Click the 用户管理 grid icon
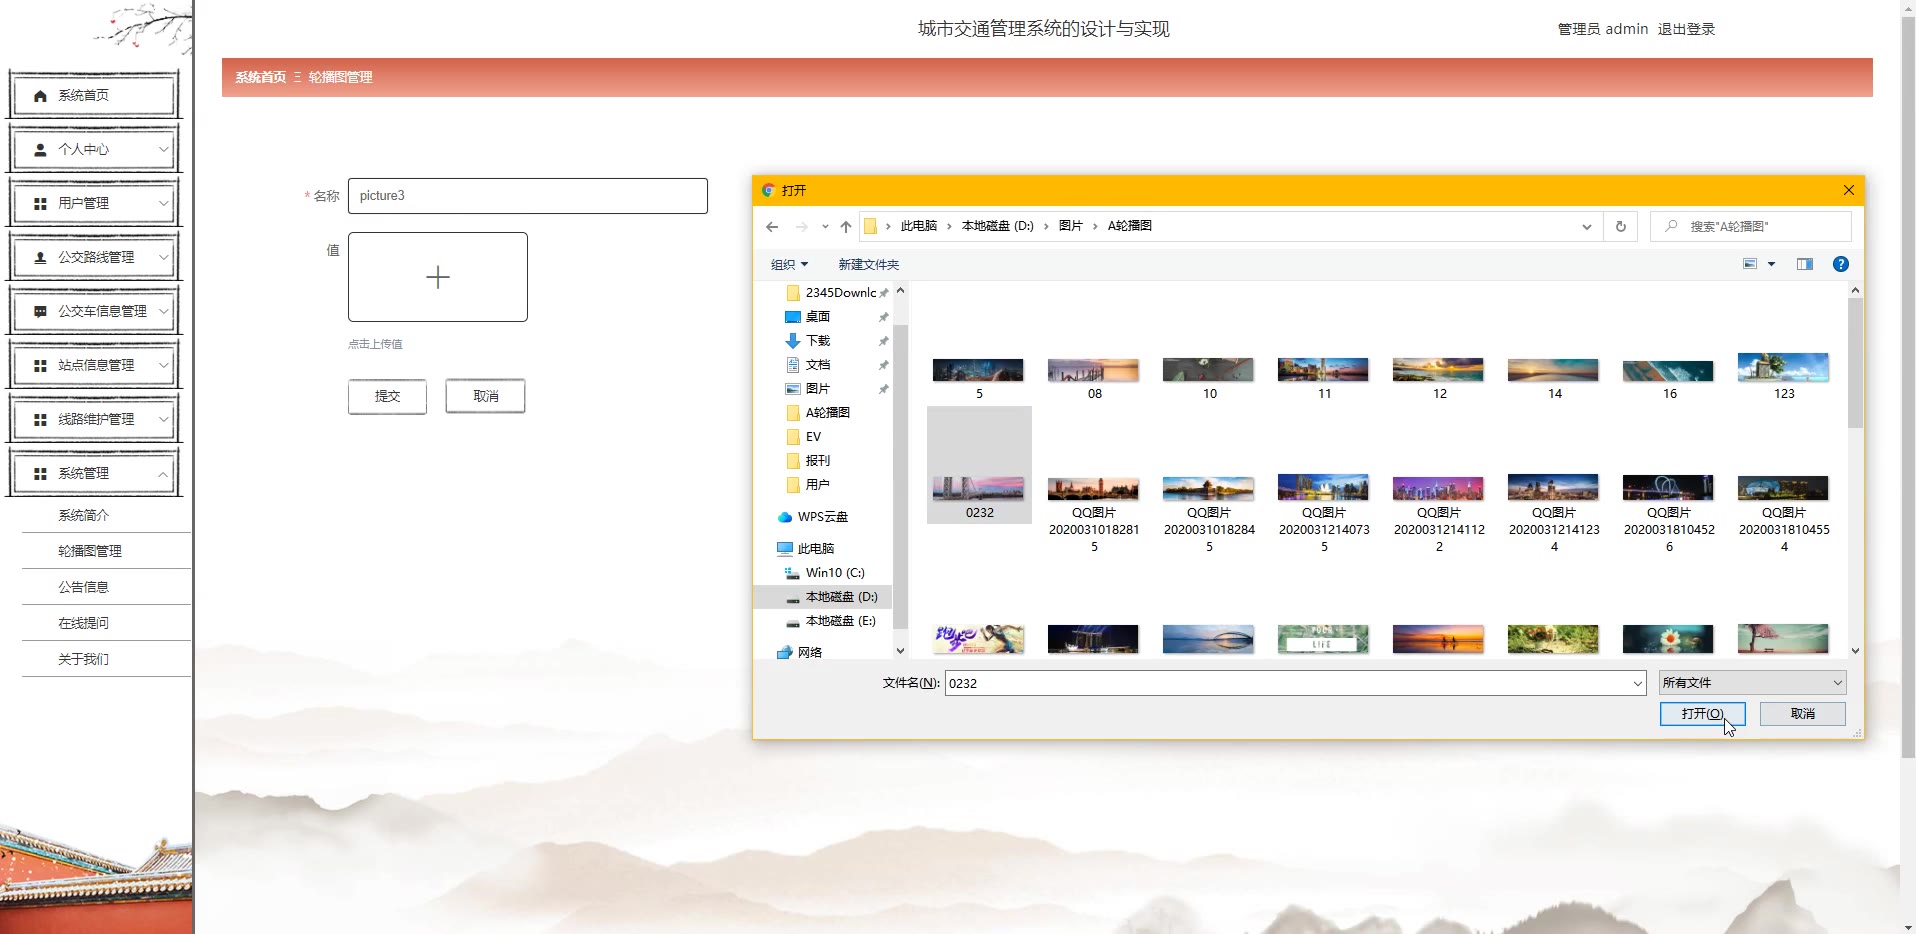This screenshot has width=1916, height=934. click(x=40, y=204)
